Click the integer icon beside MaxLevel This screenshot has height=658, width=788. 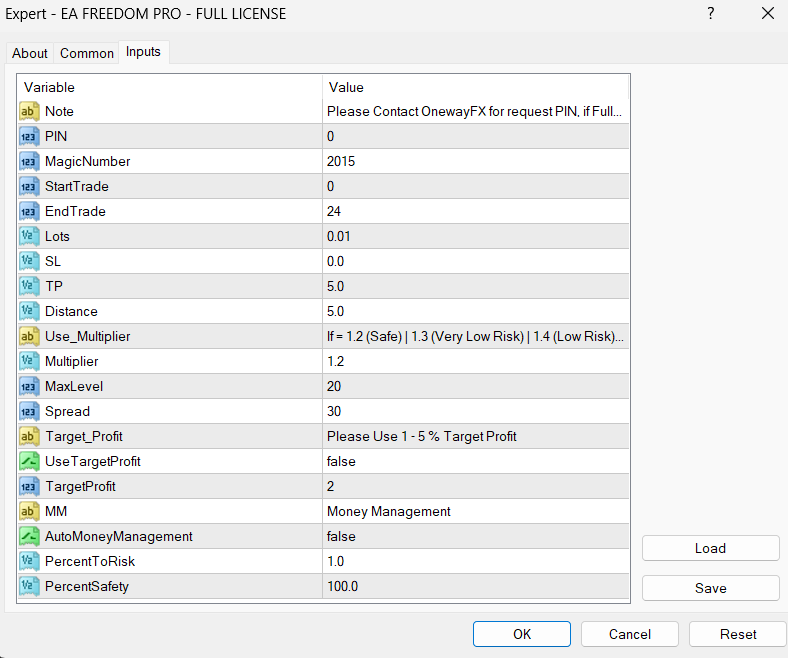29,387
